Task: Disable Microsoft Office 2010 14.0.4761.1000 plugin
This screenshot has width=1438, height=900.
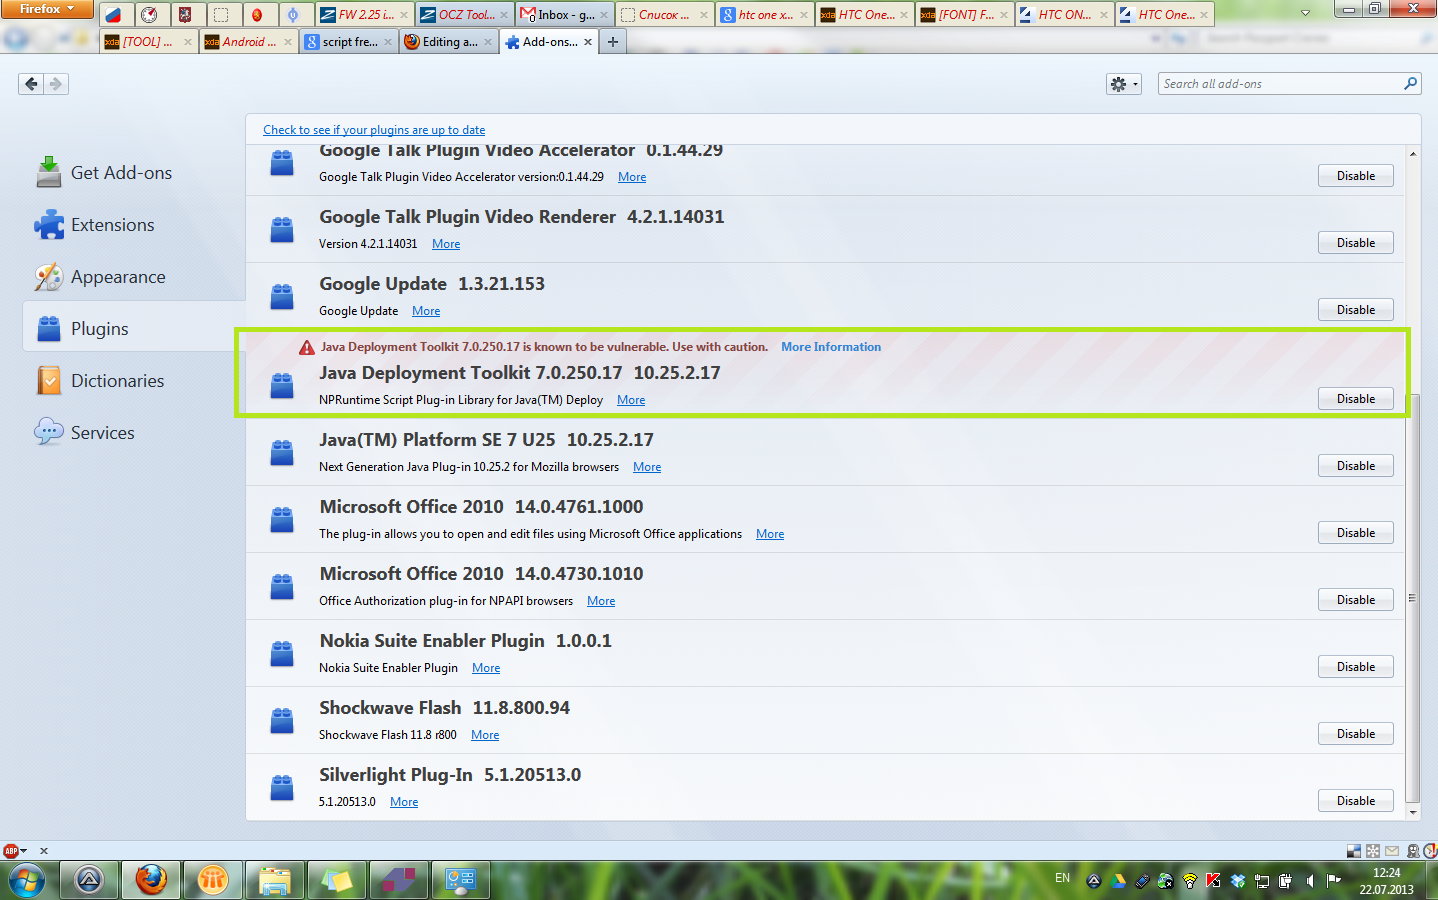Action: click(x=1355, y=533)
